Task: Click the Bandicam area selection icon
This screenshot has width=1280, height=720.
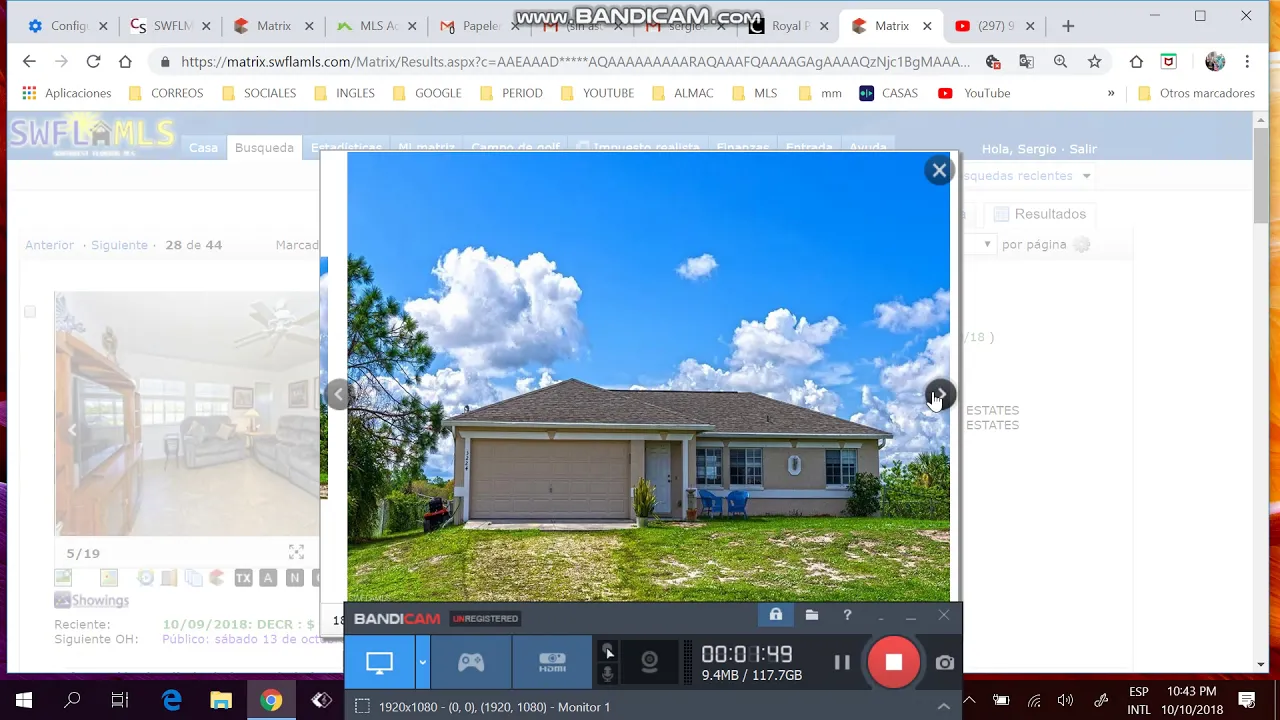Action: (x=362, y=707)
